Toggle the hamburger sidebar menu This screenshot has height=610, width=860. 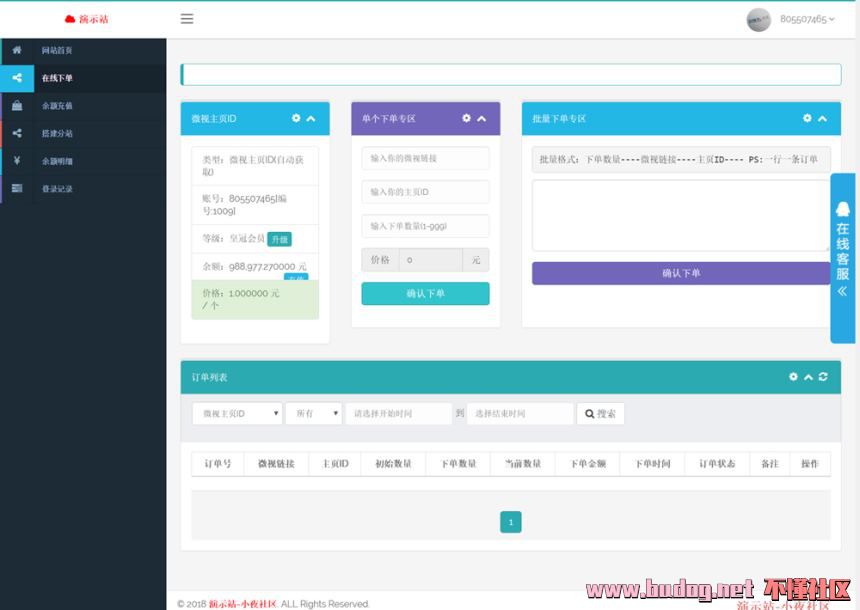pyautogui.click(x=187, y=18)
